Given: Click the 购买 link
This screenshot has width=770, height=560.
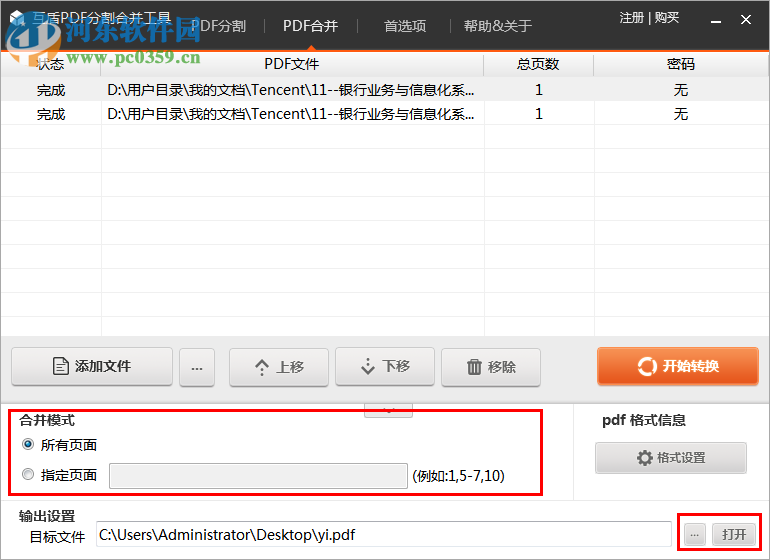Looking at the screenshot, I should pyautogui.click(x=667, y=18).
